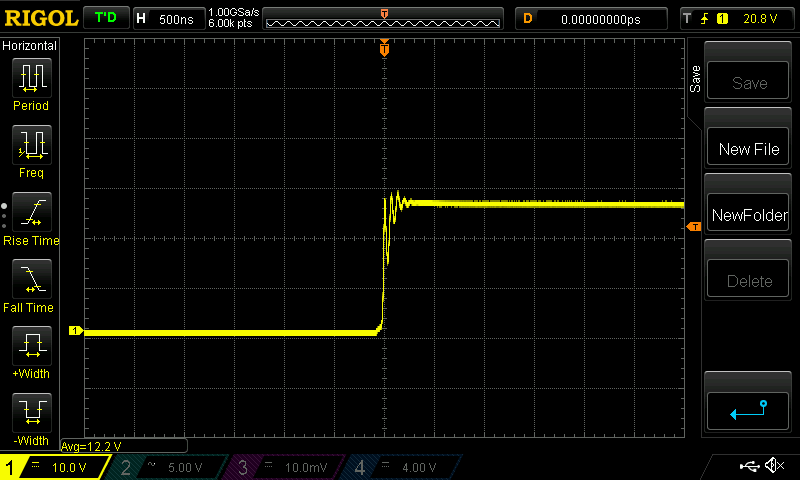Select the Freq measurement icon

click(30, 146)
